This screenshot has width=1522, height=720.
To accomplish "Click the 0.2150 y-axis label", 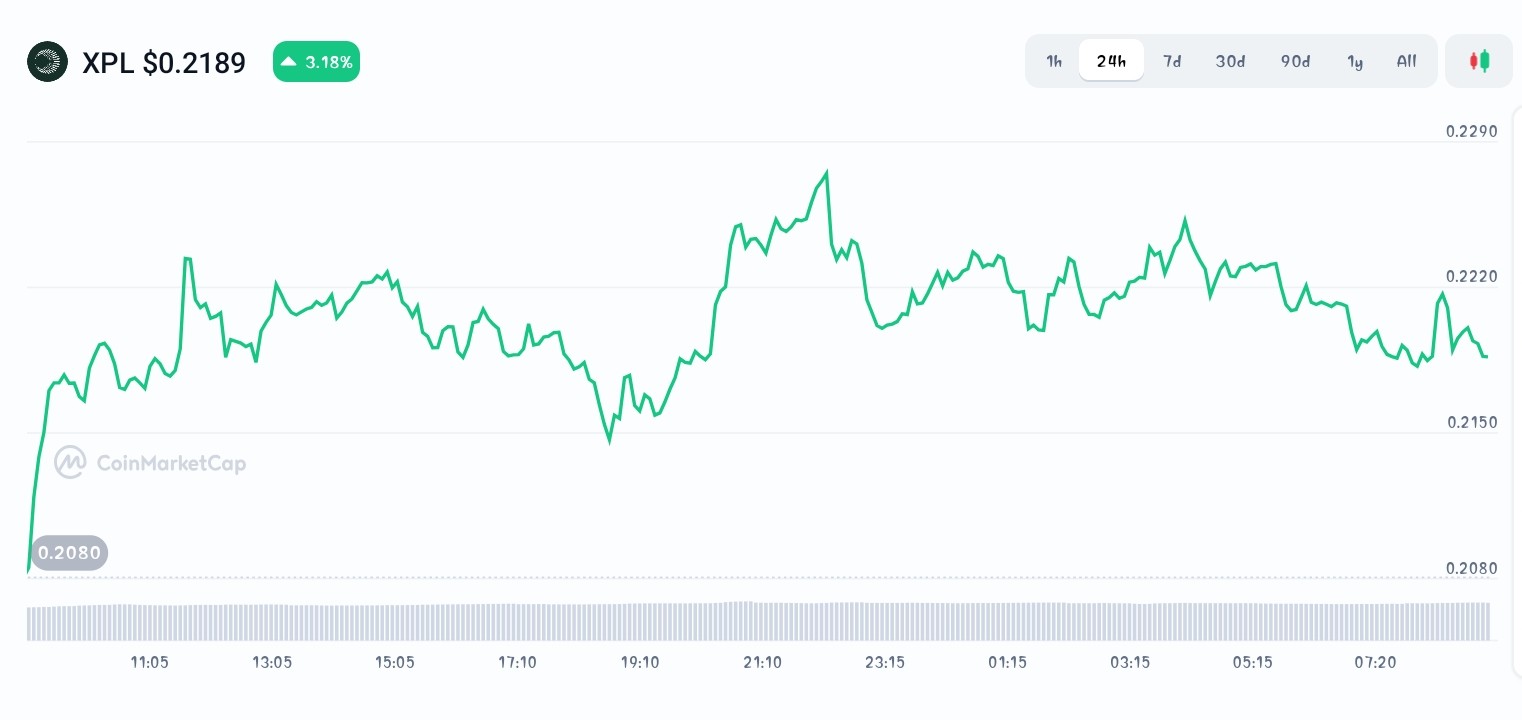I will [x=1472, y=422].
